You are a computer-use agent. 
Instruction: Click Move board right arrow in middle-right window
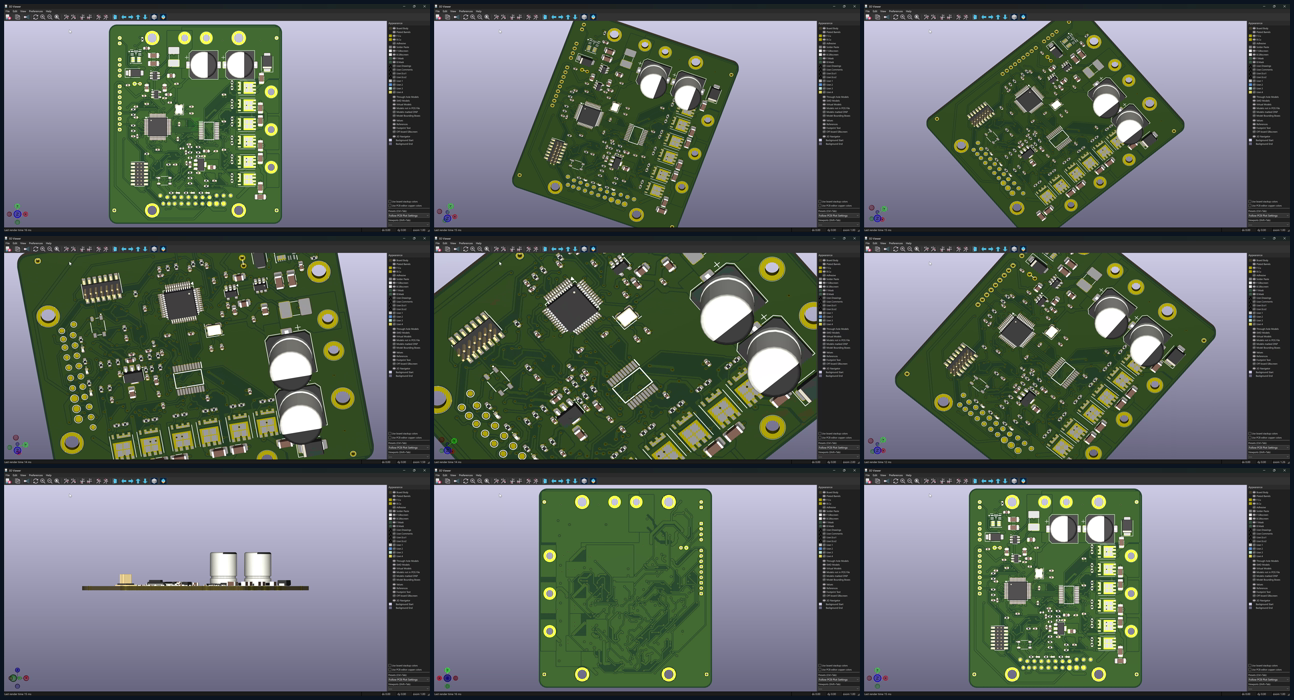click(x=991, y=249)
